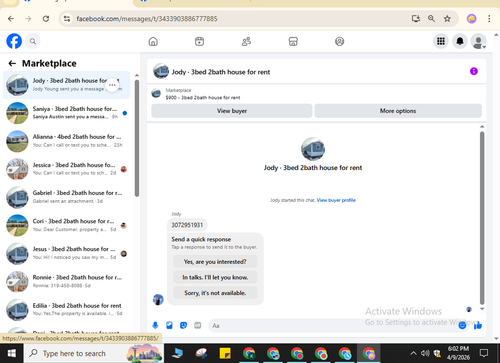Image resolution: width=500 pixels, height=363 pixels.
Task: Open the Video/Reels icon
Action: [x=199, y=41]
